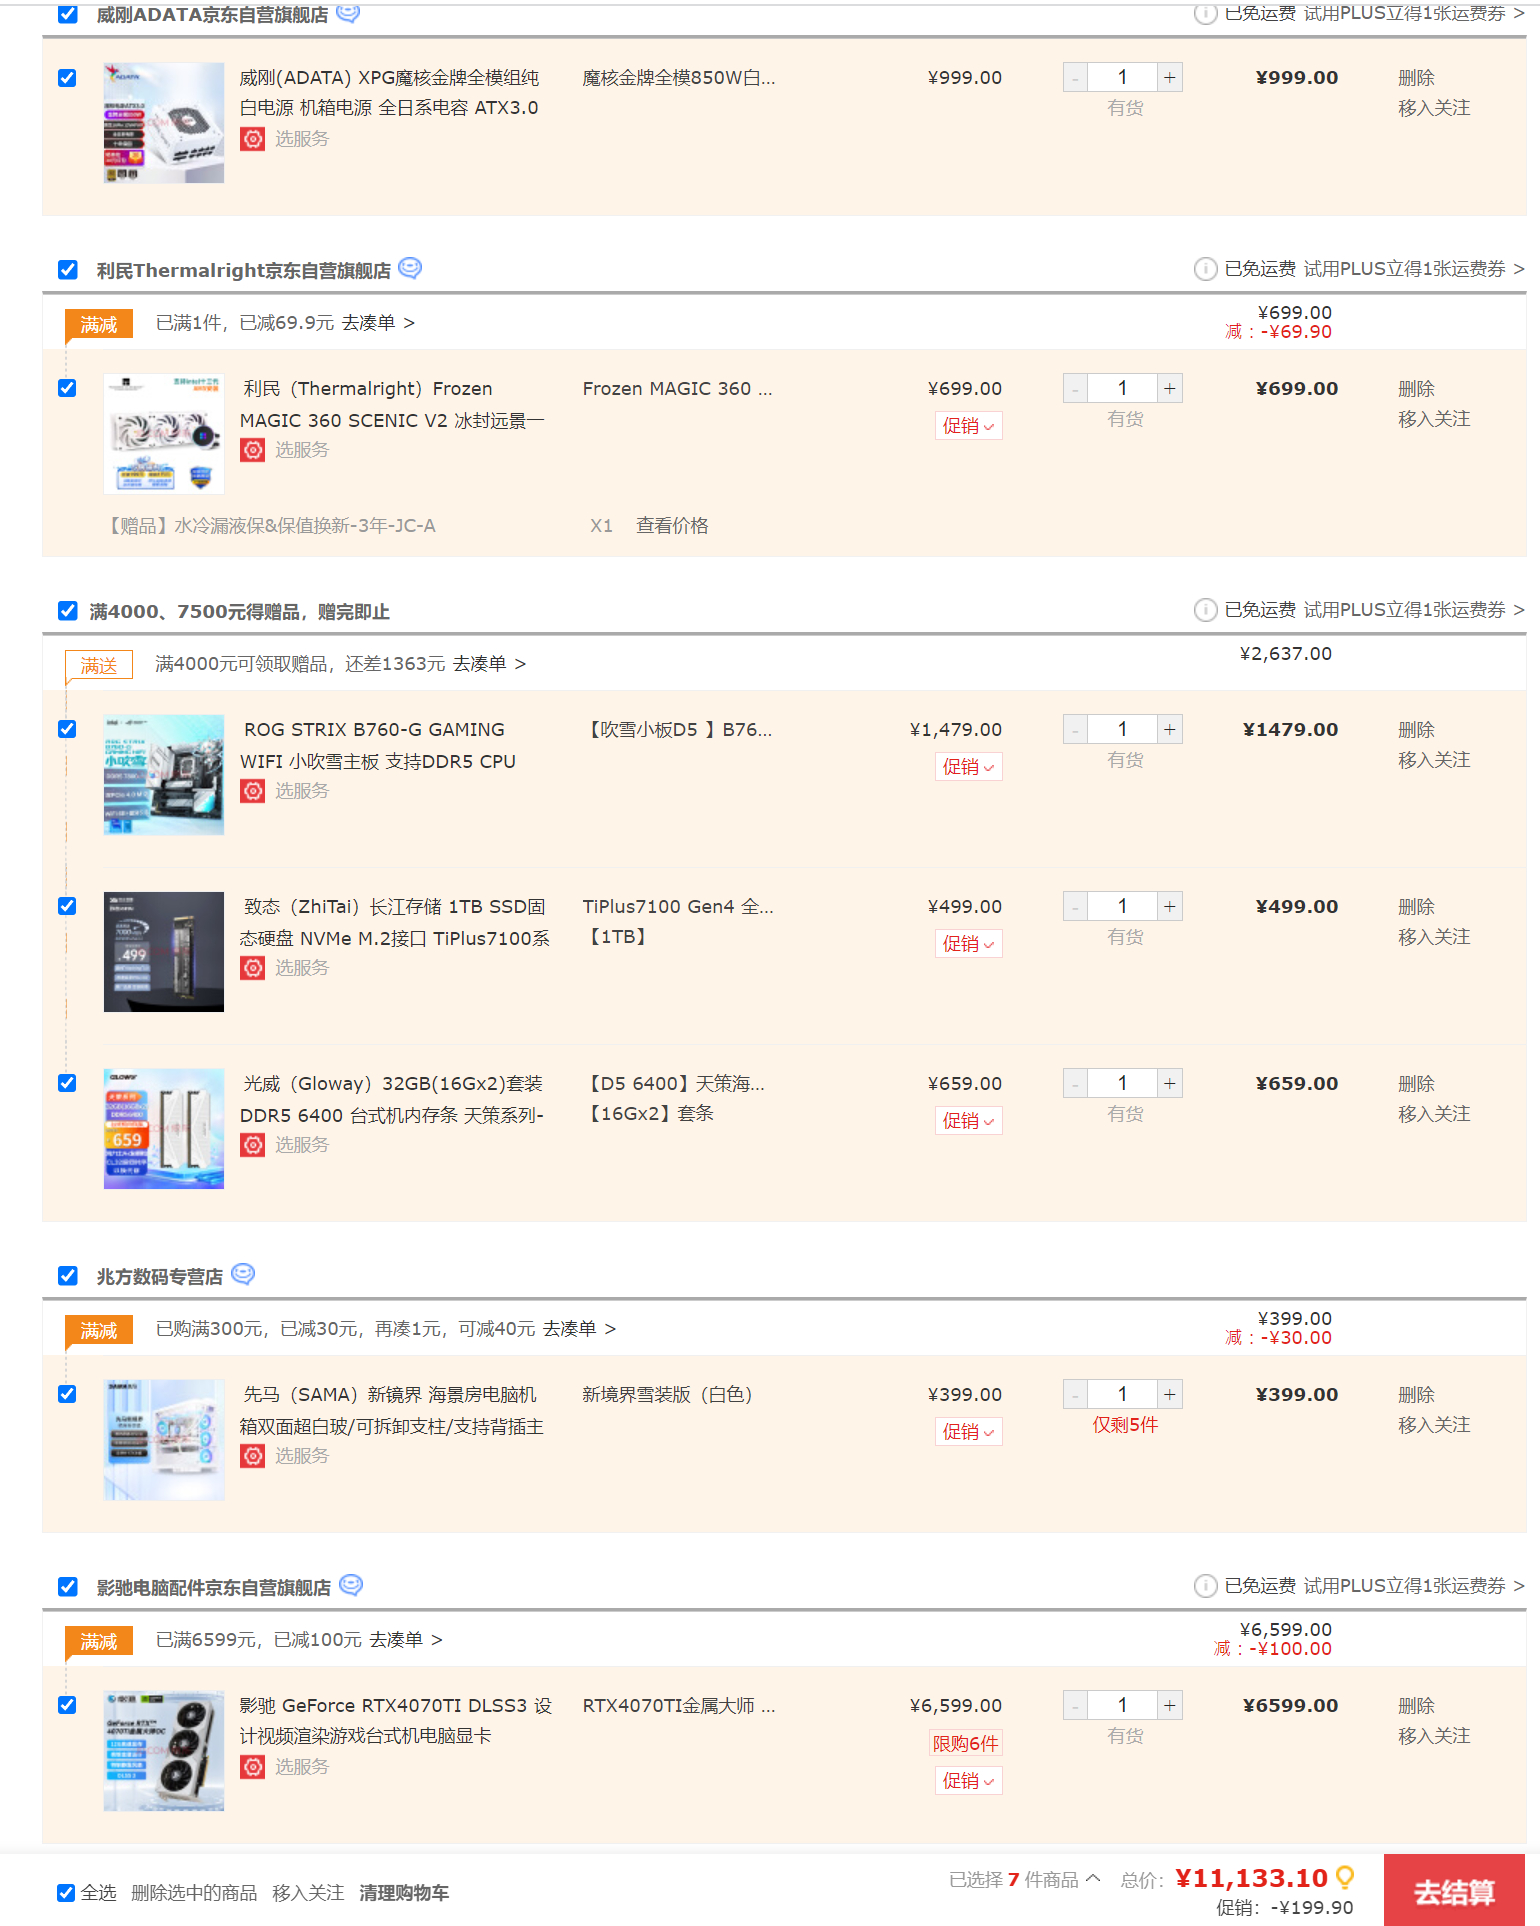Uncheck 兆方数码专营店 store checkbox
This screenshot has width=1540, height=1926.
pos(68,1276)
